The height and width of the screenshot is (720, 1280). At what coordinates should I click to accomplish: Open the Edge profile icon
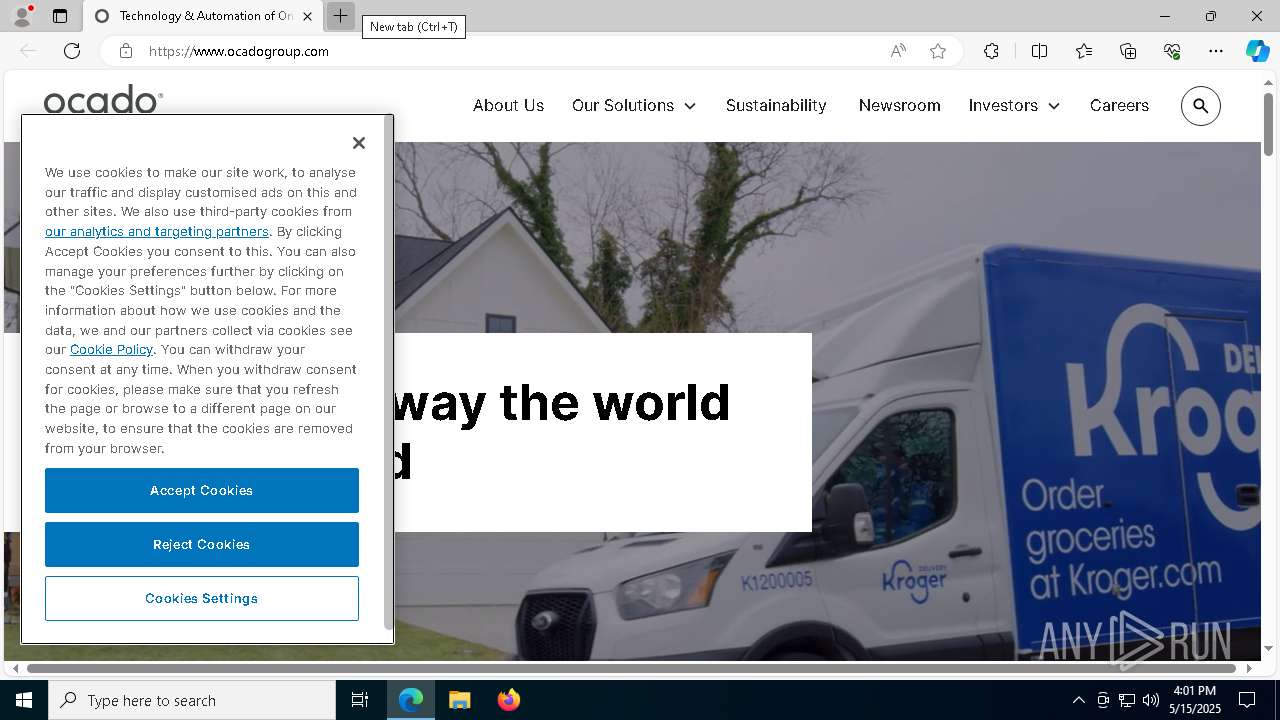pos(21,16)
